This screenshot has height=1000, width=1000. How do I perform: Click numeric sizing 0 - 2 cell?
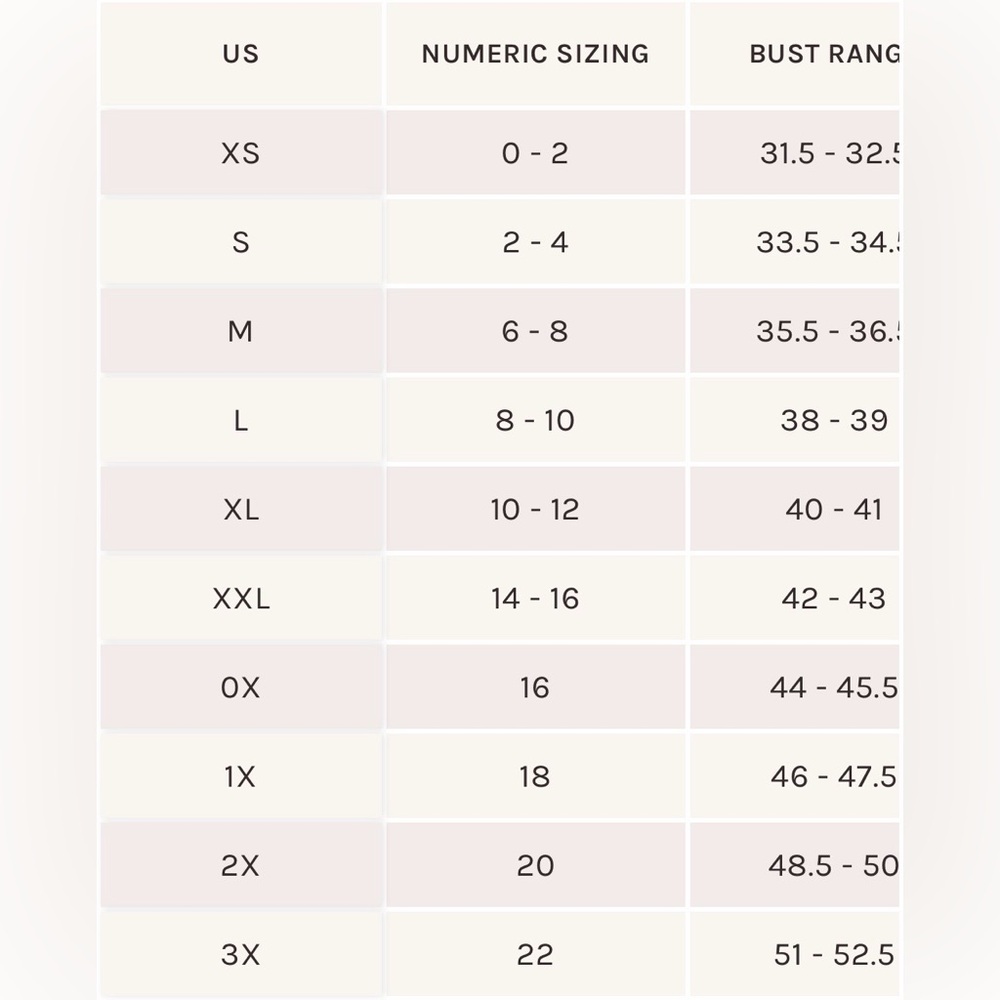pos(535,152)
